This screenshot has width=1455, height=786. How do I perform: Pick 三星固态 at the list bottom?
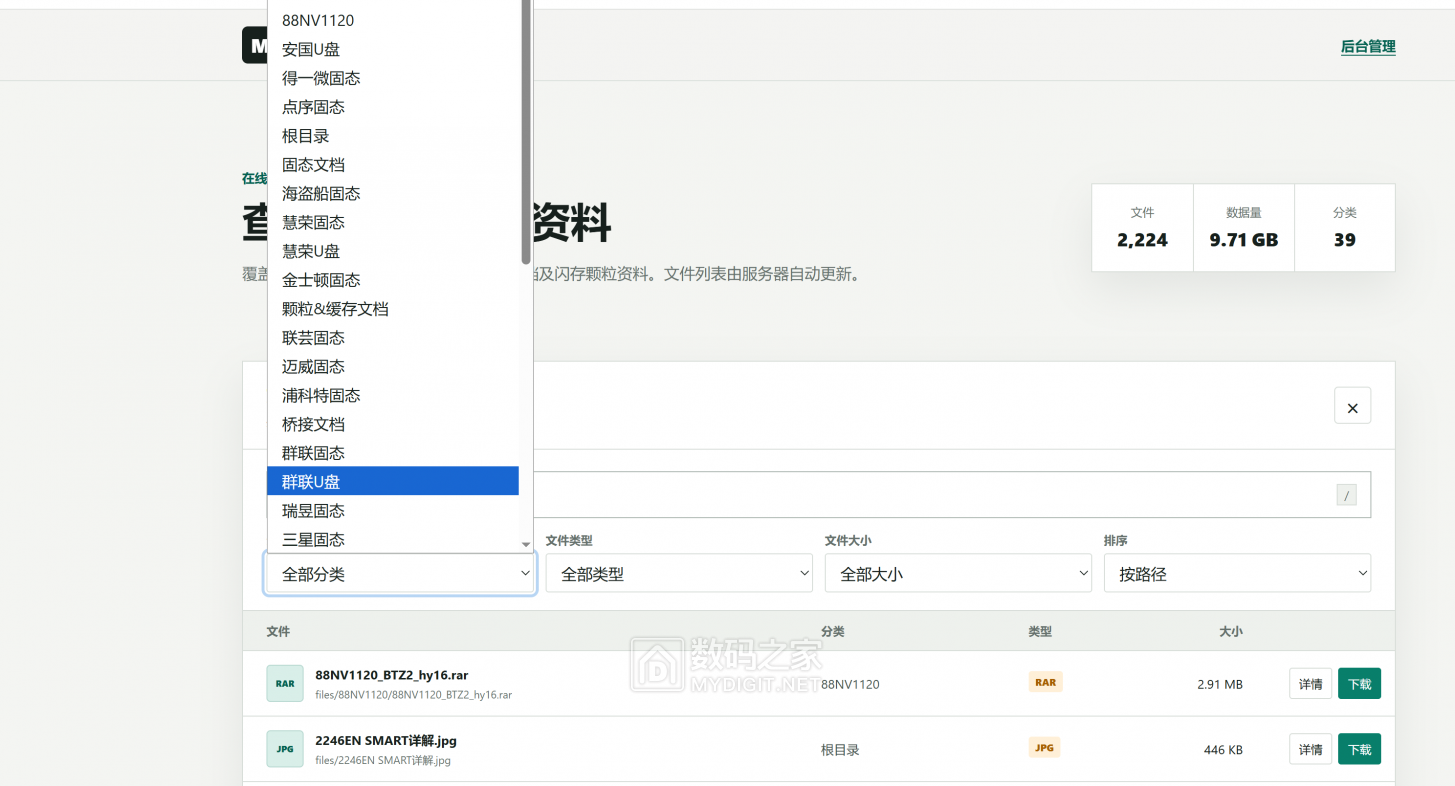(392, 540)
